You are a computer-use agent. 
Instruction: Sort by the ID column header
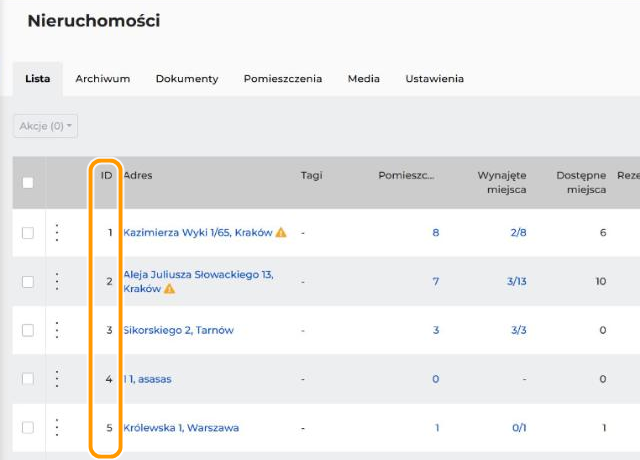click(106, 176)
